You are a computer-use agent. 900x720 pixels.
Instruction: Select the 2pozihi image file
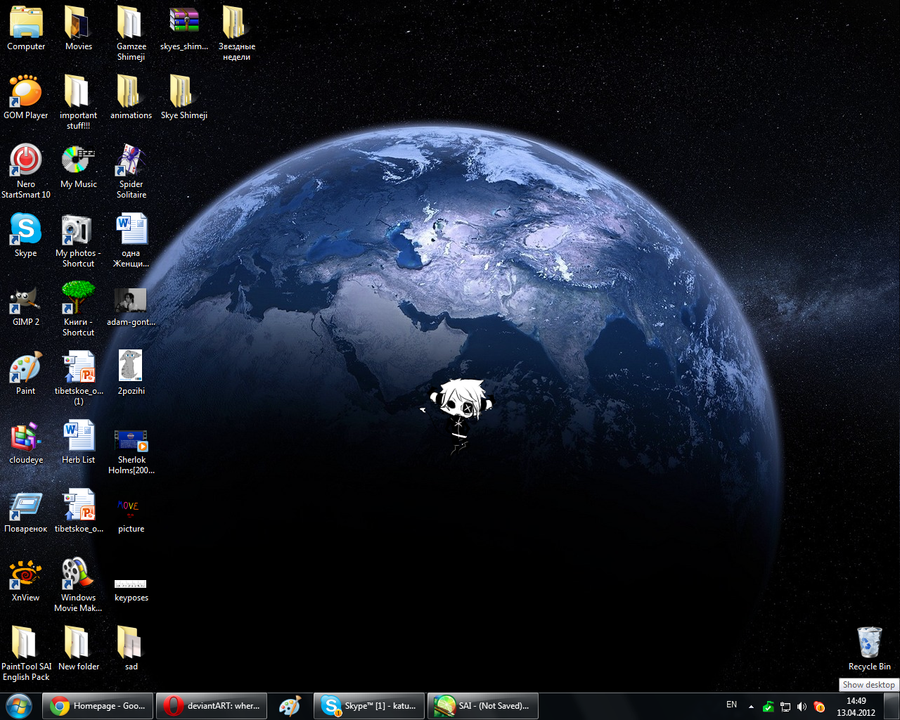131,373
